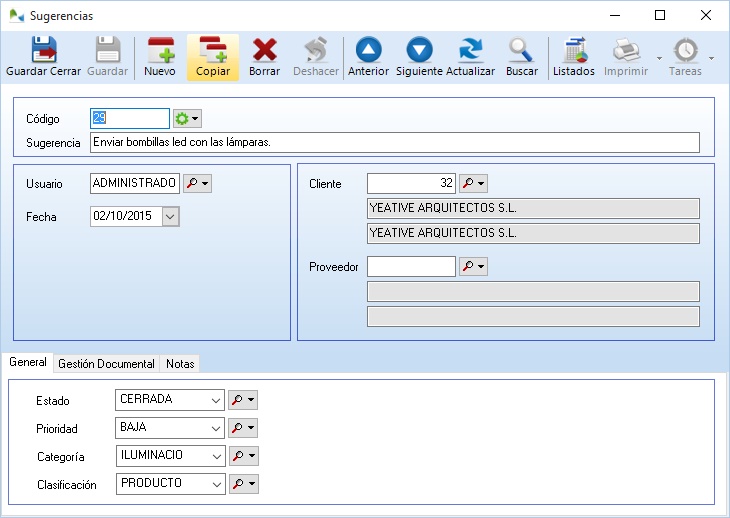The height and width of the screenshot is (518, 730).
Task: Open the Notas tab
Action: [x=180, y=364]
